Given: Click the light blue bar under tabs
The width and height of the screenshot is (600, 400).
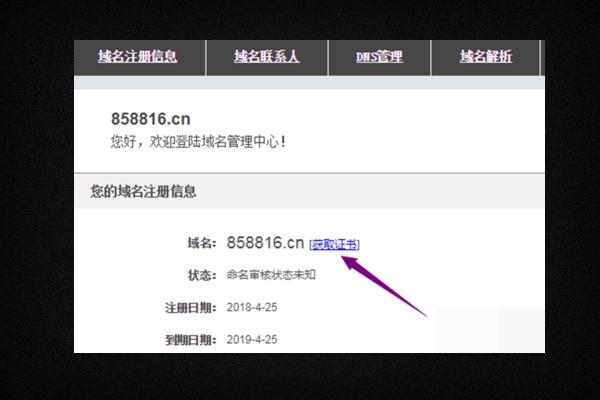Looking at the screenshot, I should coord(309,83).
